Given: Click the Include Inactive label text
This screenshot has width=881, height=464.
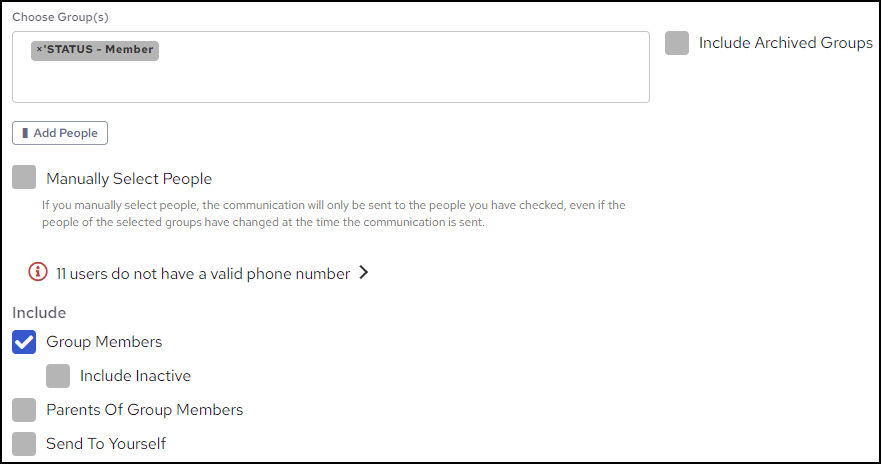Looking at the screenshot, I should [x=135, y=376].
